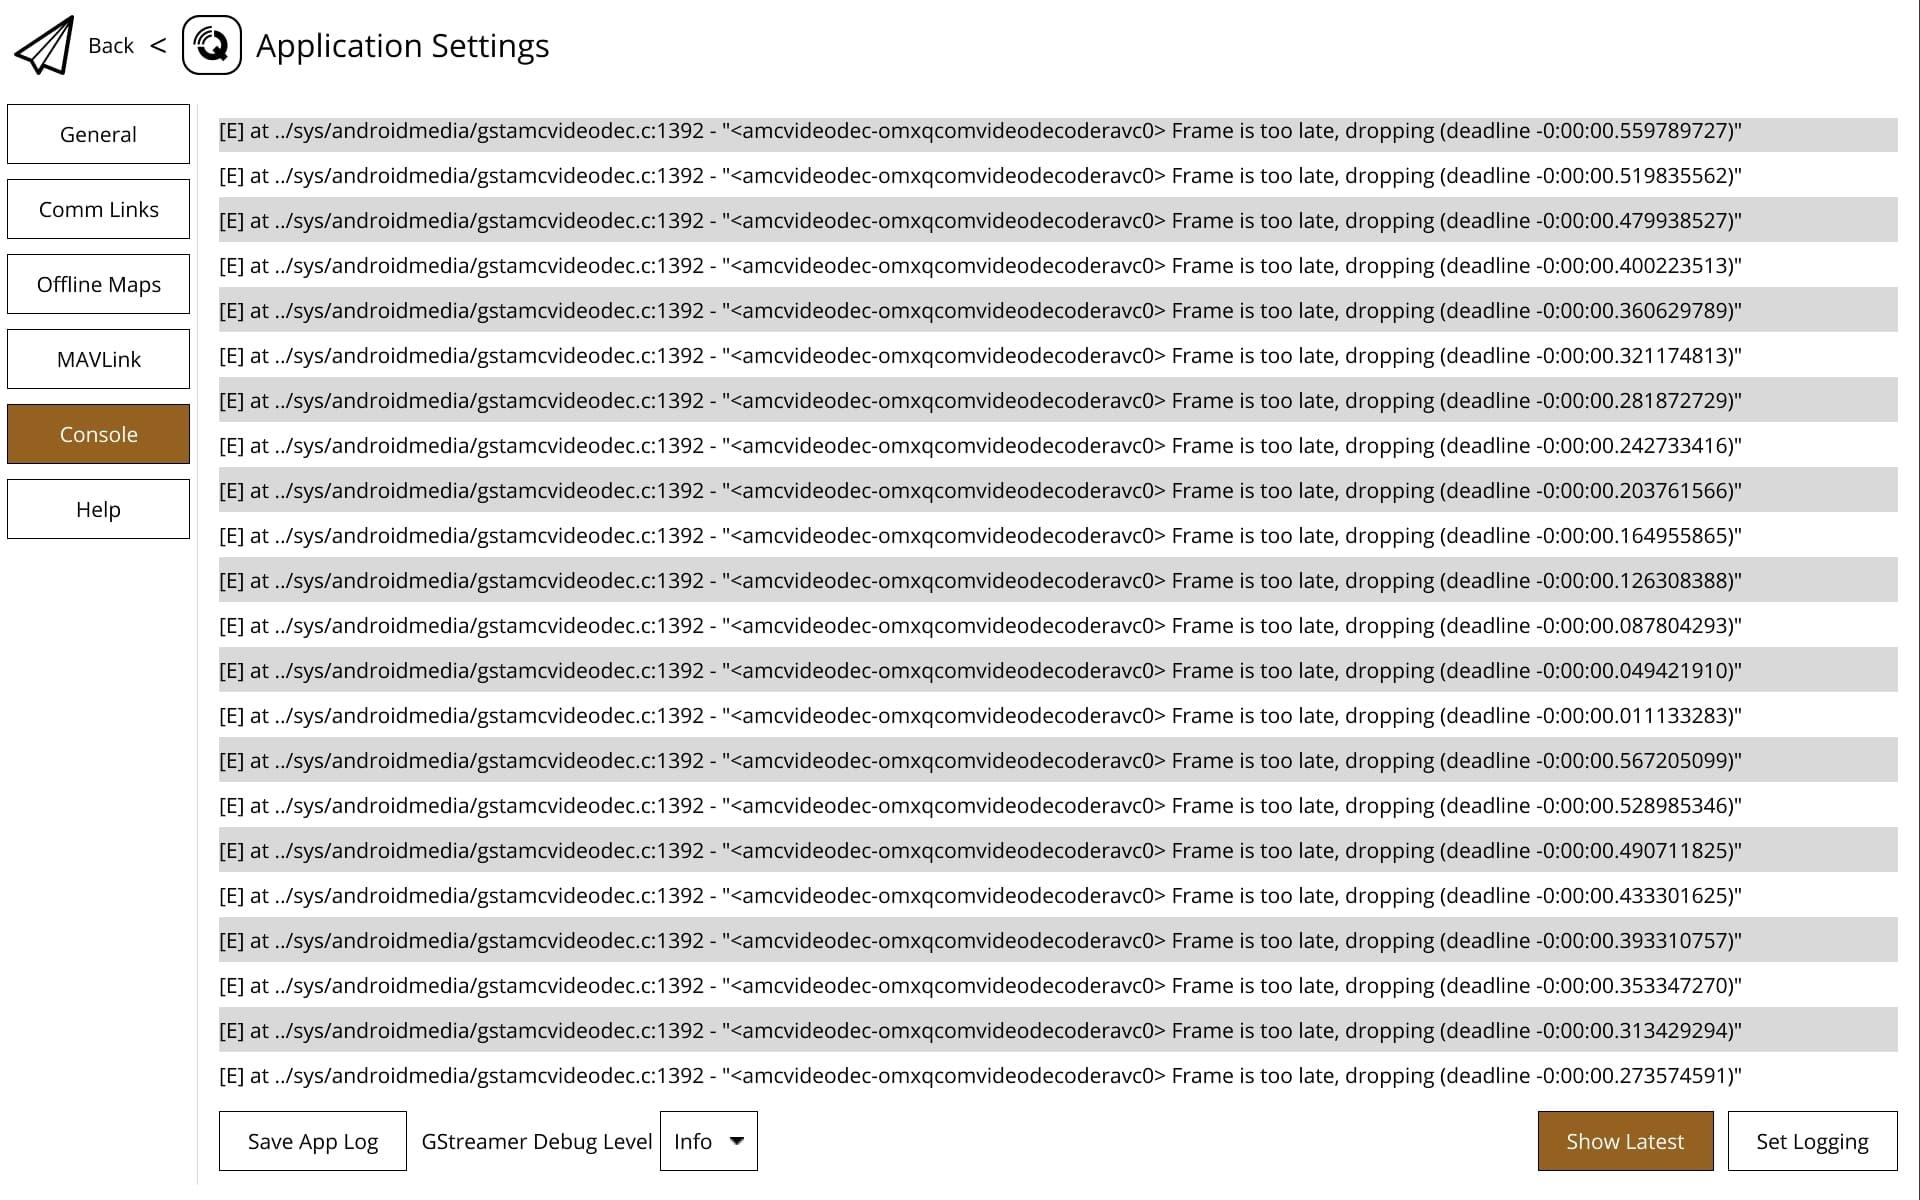Select the MAVLink settings tab
The width and height of the screenshot is (1920, 1200).
pos(98,359)
